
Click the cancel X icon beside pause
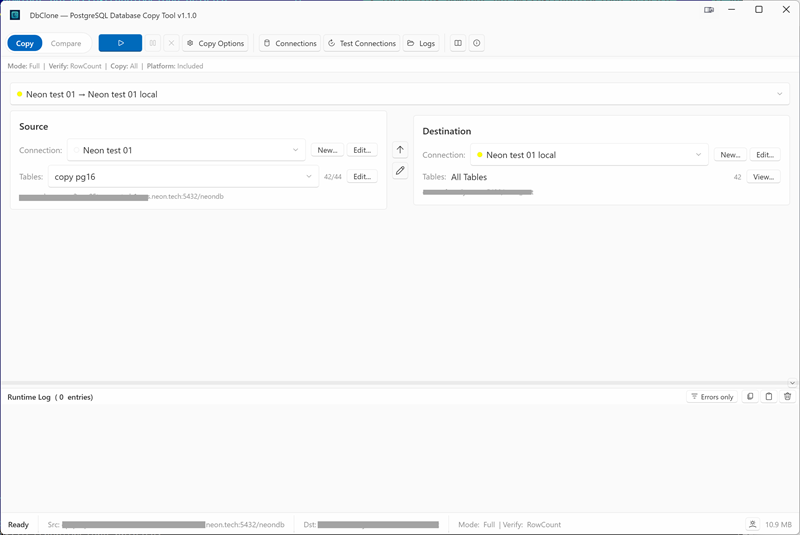point(171,43)
